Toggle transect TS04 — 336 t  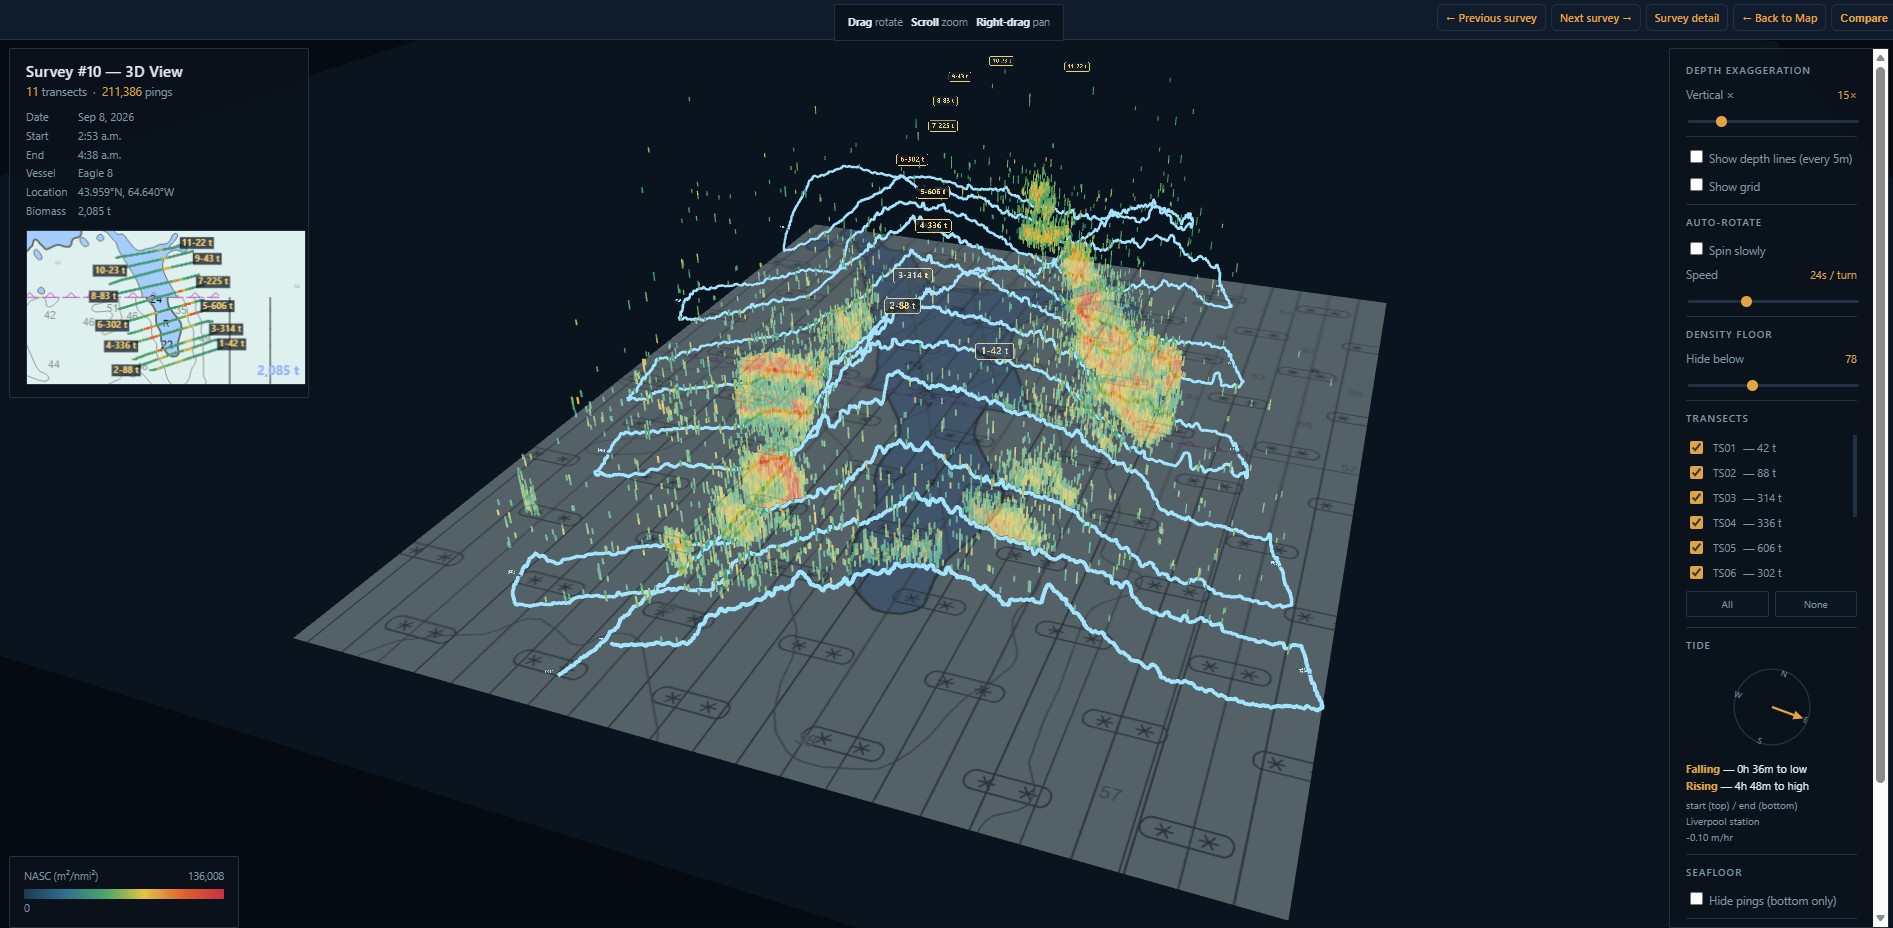[x=1696, y=523]
